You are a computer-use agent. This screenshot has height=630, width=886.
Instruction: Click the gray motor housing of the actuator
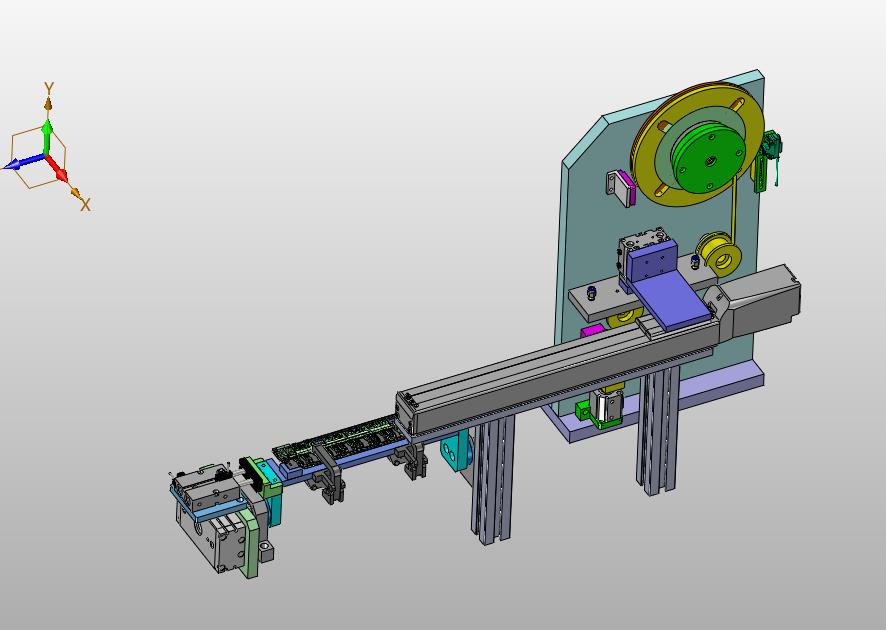click(x=760, y=302)
